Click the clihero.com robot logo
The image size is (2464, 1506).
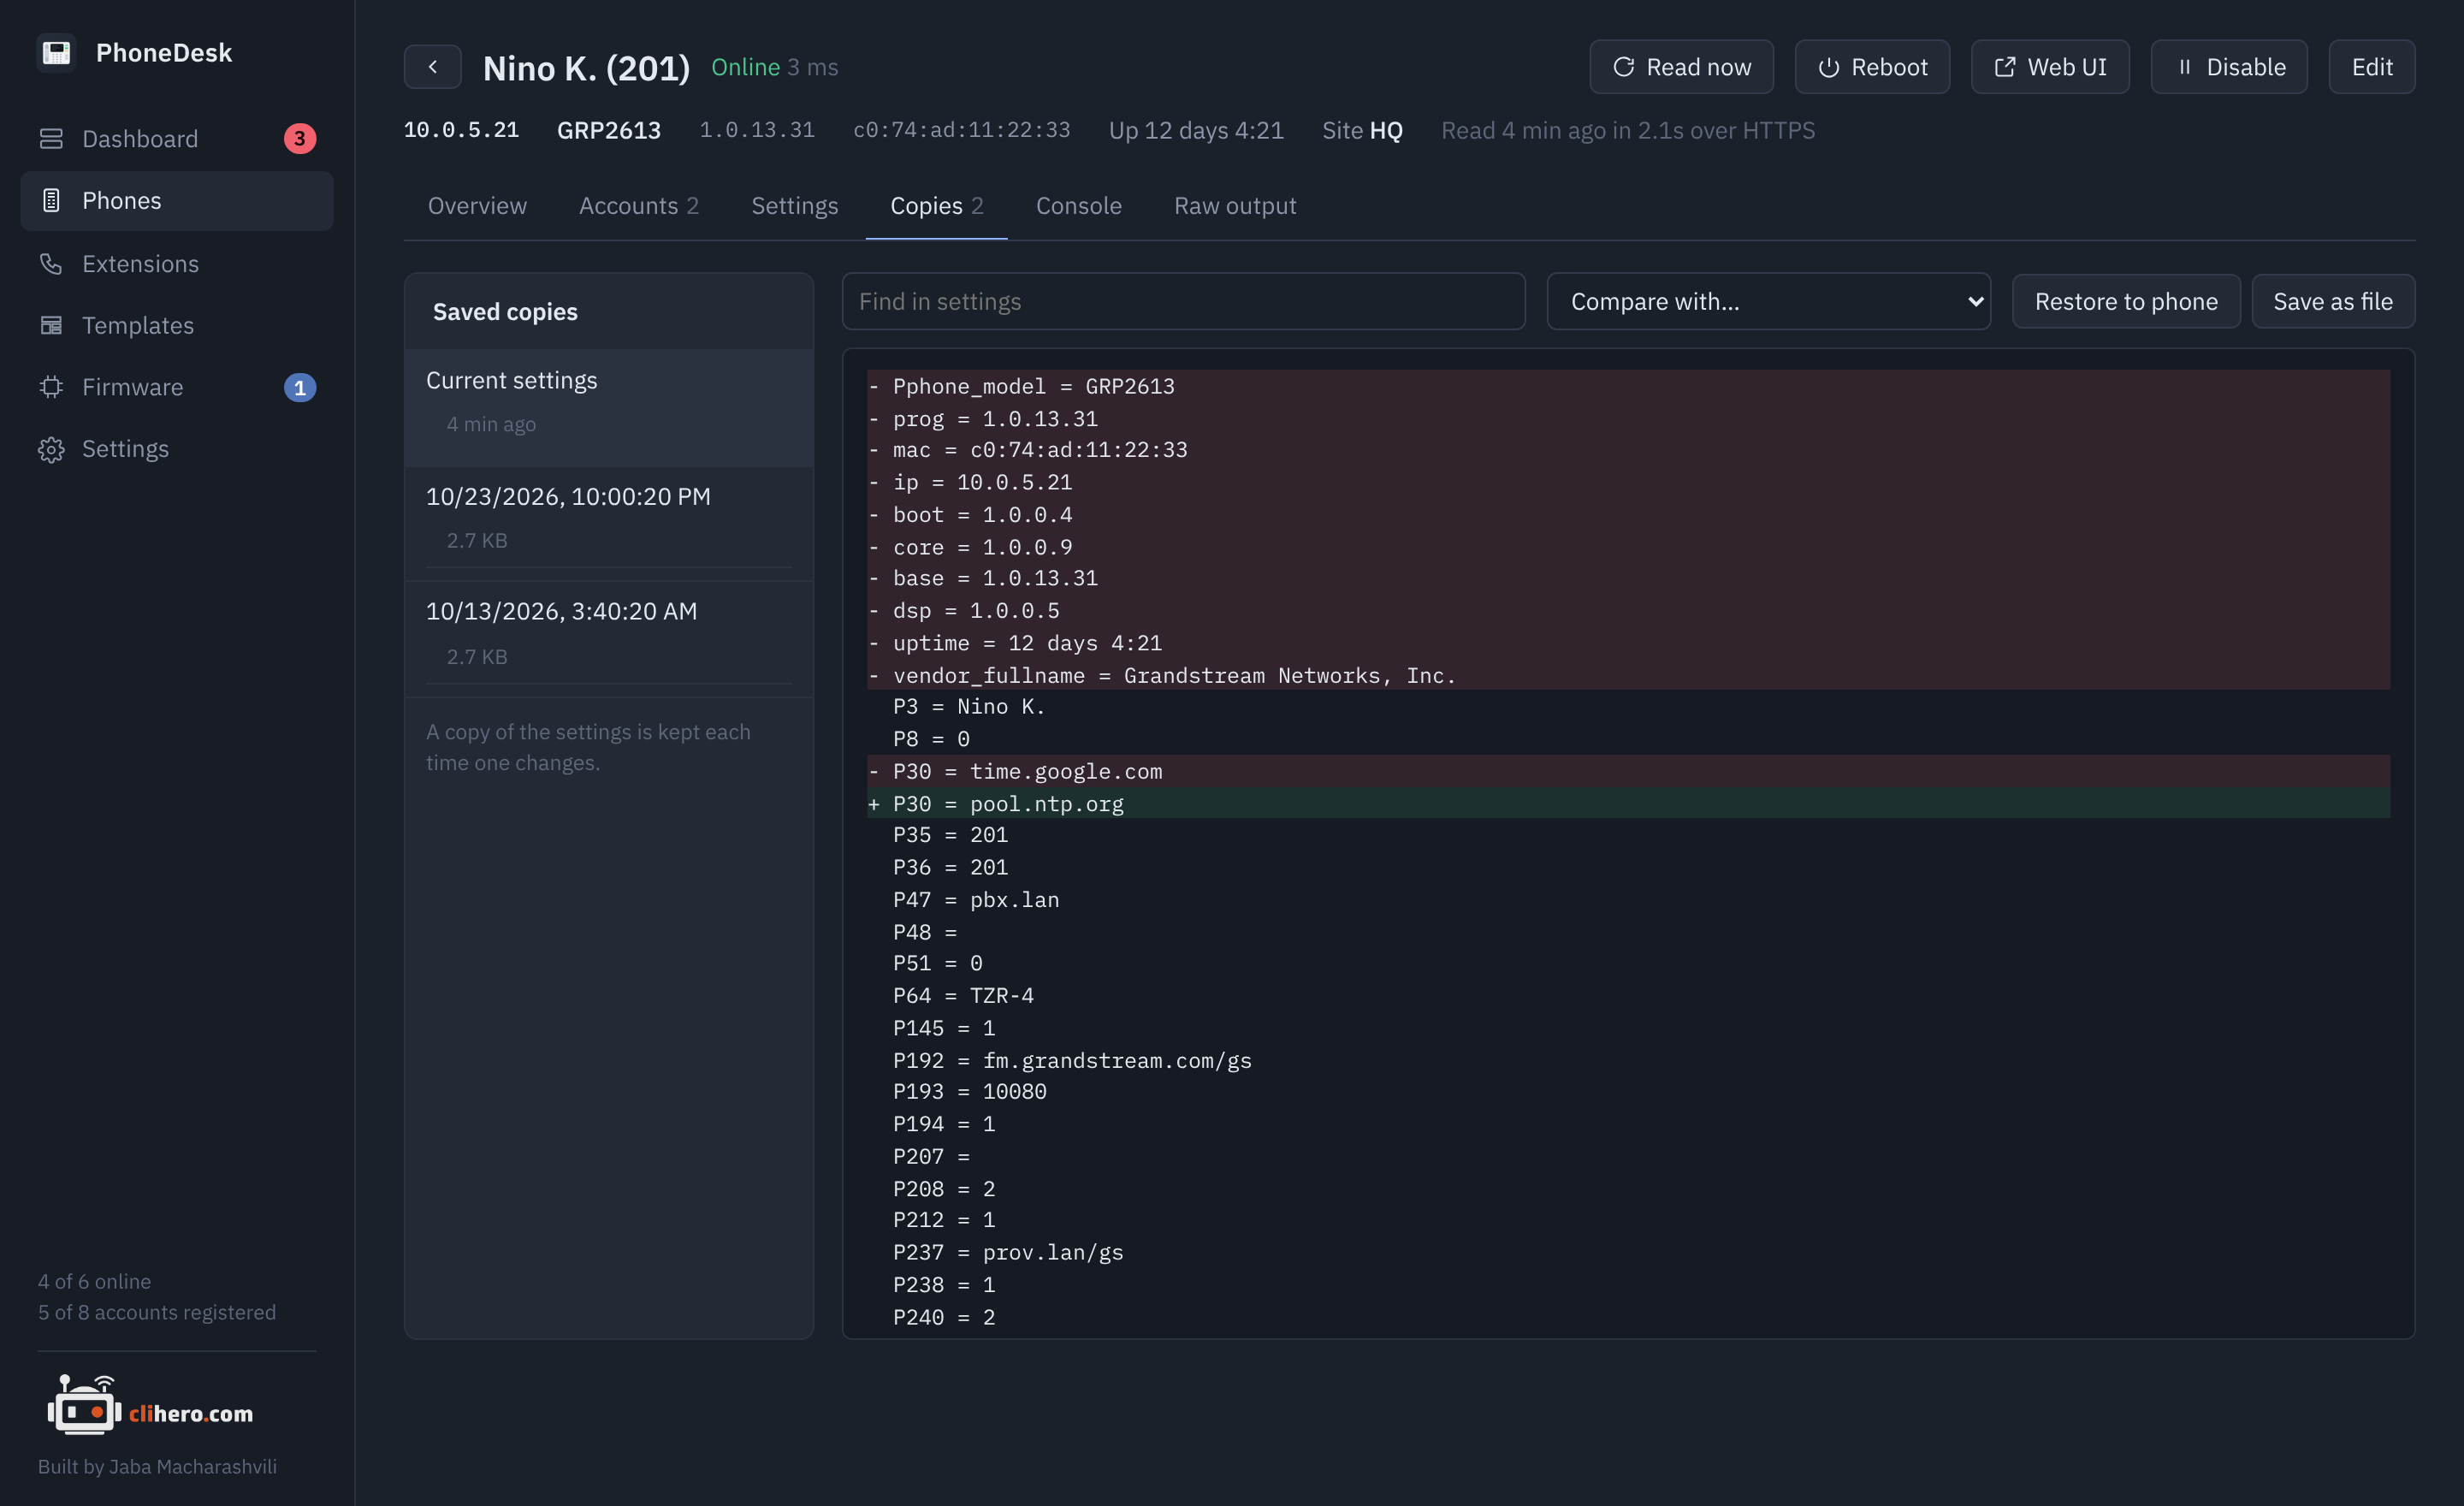pyautogui.click(x=84, y=1405)
